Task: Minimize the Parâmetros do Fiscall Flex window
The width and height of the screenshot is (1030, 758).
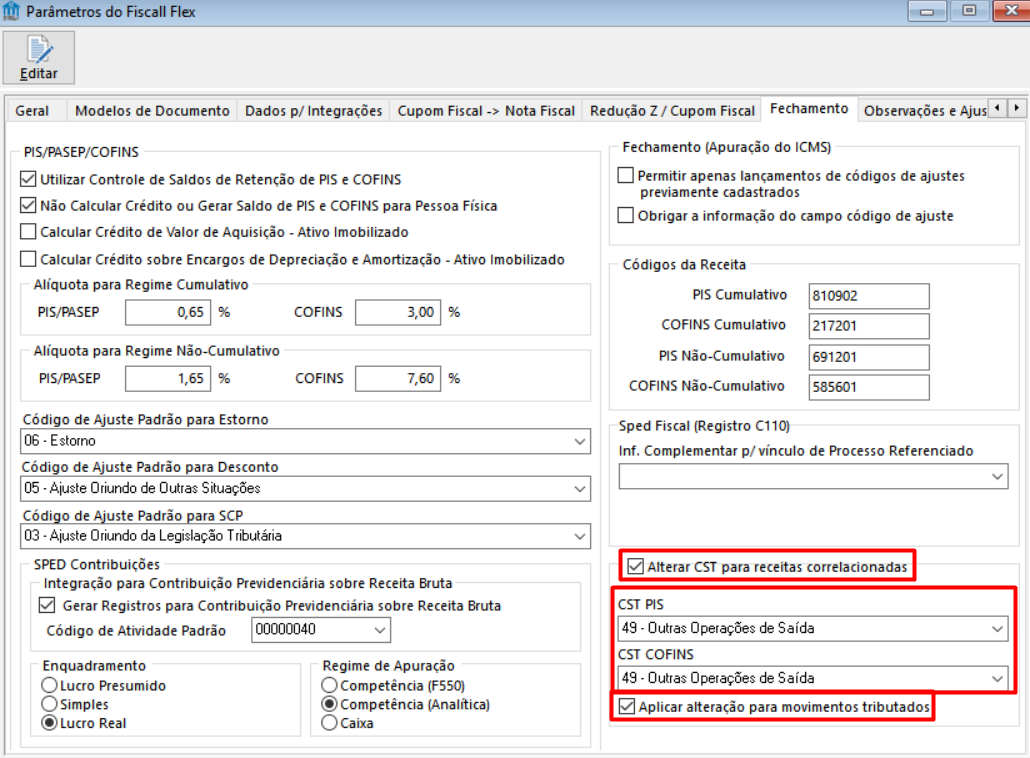Action: [x=927, y=11]
